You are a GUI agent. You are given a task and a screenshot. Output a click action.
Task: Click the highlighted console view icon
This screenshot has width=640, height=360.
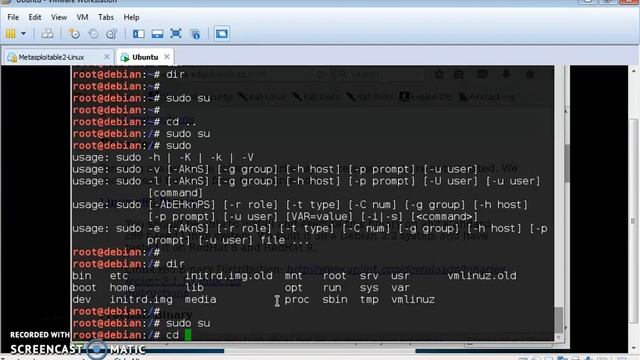click(x=222, y=33)
